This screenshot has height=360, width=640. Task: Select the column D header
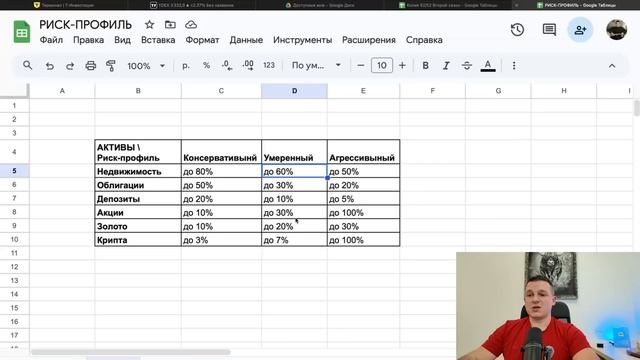(x=294, y=91)
